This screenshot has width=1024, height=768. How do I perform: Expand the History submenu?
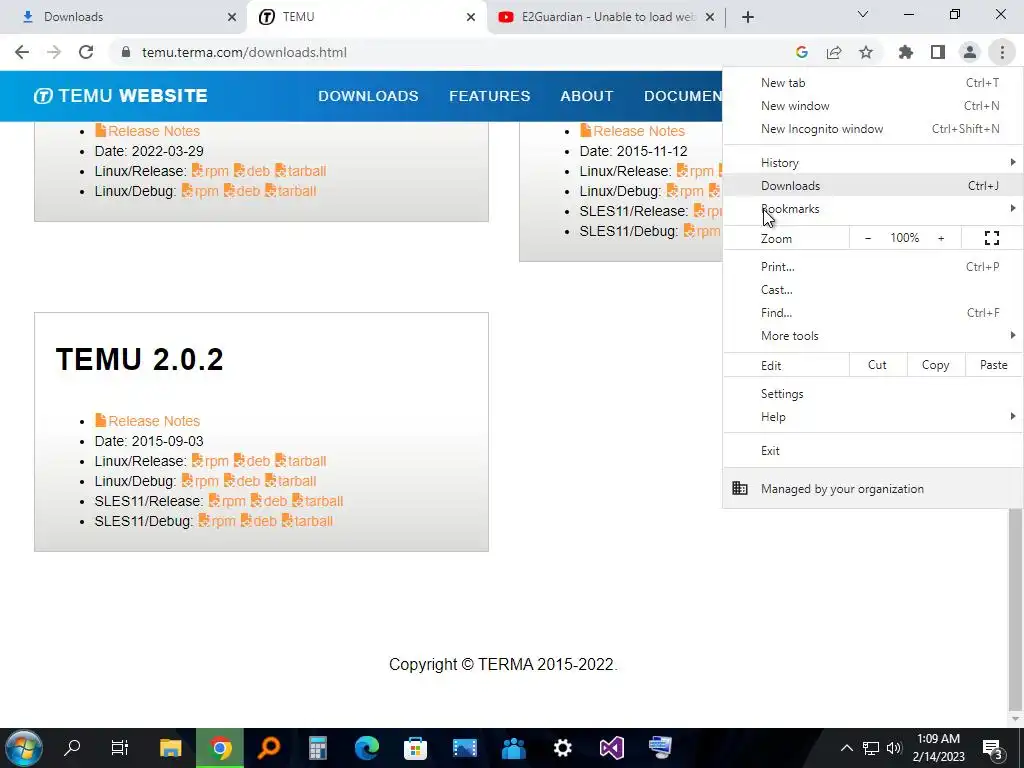(873, 163)
